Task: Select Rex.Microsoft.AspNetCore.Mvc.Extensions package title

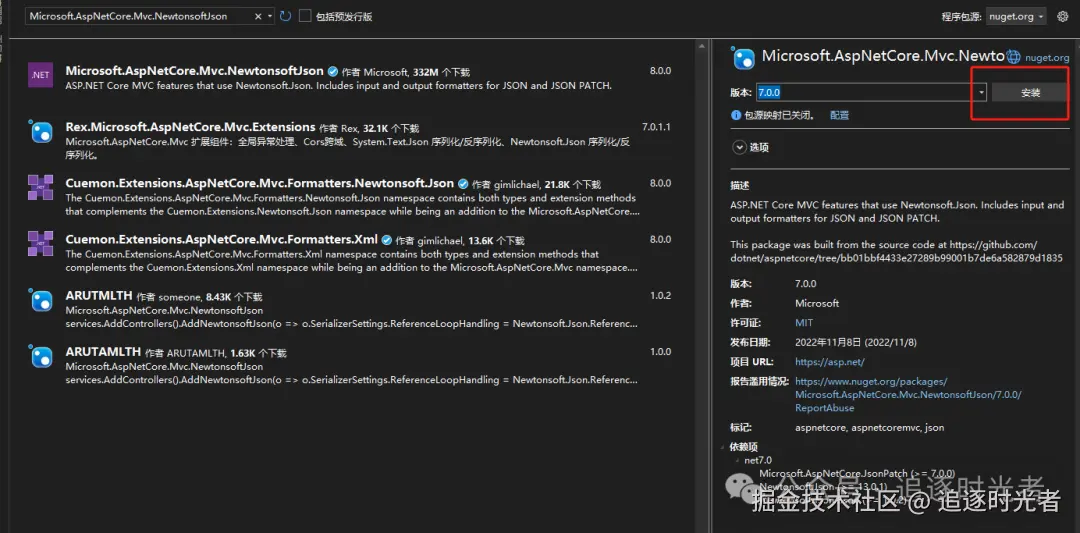Action: tap(190, 127)
